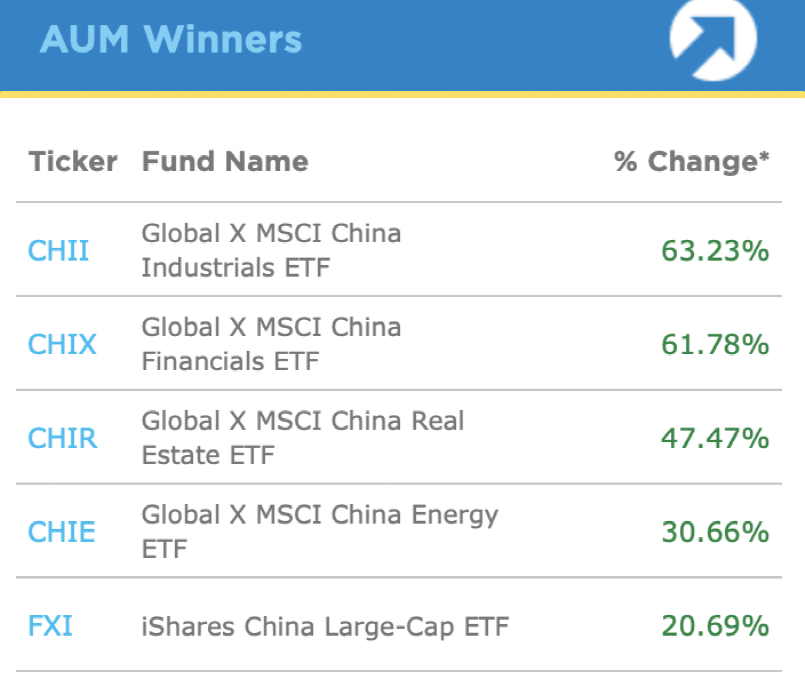Click the 20.69% change value
This screenshot has width=805, height=677.
pyautogui.click(x=714, y=627)
